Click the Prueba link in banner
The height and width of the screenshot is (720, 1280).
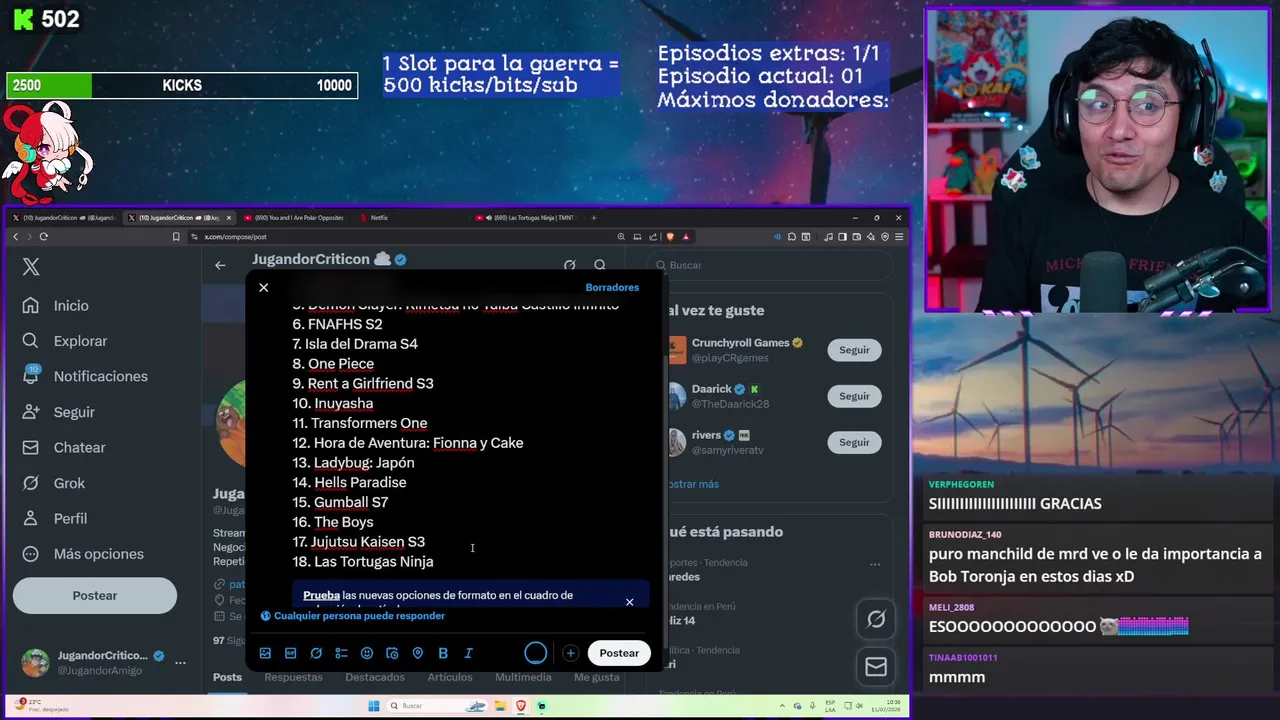click(322, 595)
